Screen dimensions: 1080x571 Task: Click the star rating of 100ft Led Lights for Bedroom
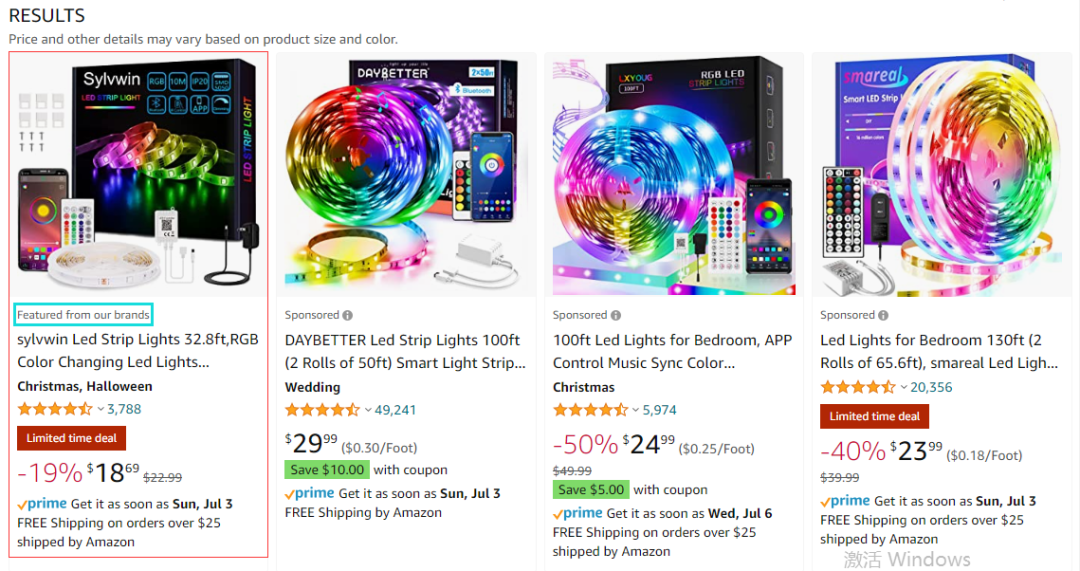pyautogui.click(x=590, y=410)
